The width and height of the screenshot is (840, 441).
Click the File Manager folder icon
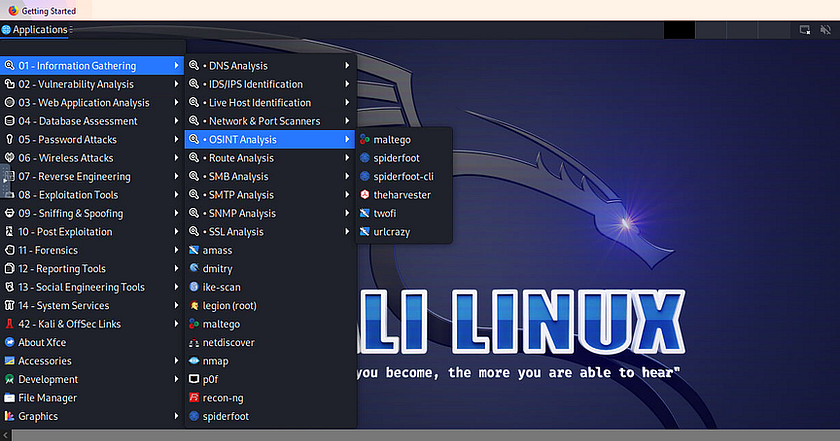9,398
